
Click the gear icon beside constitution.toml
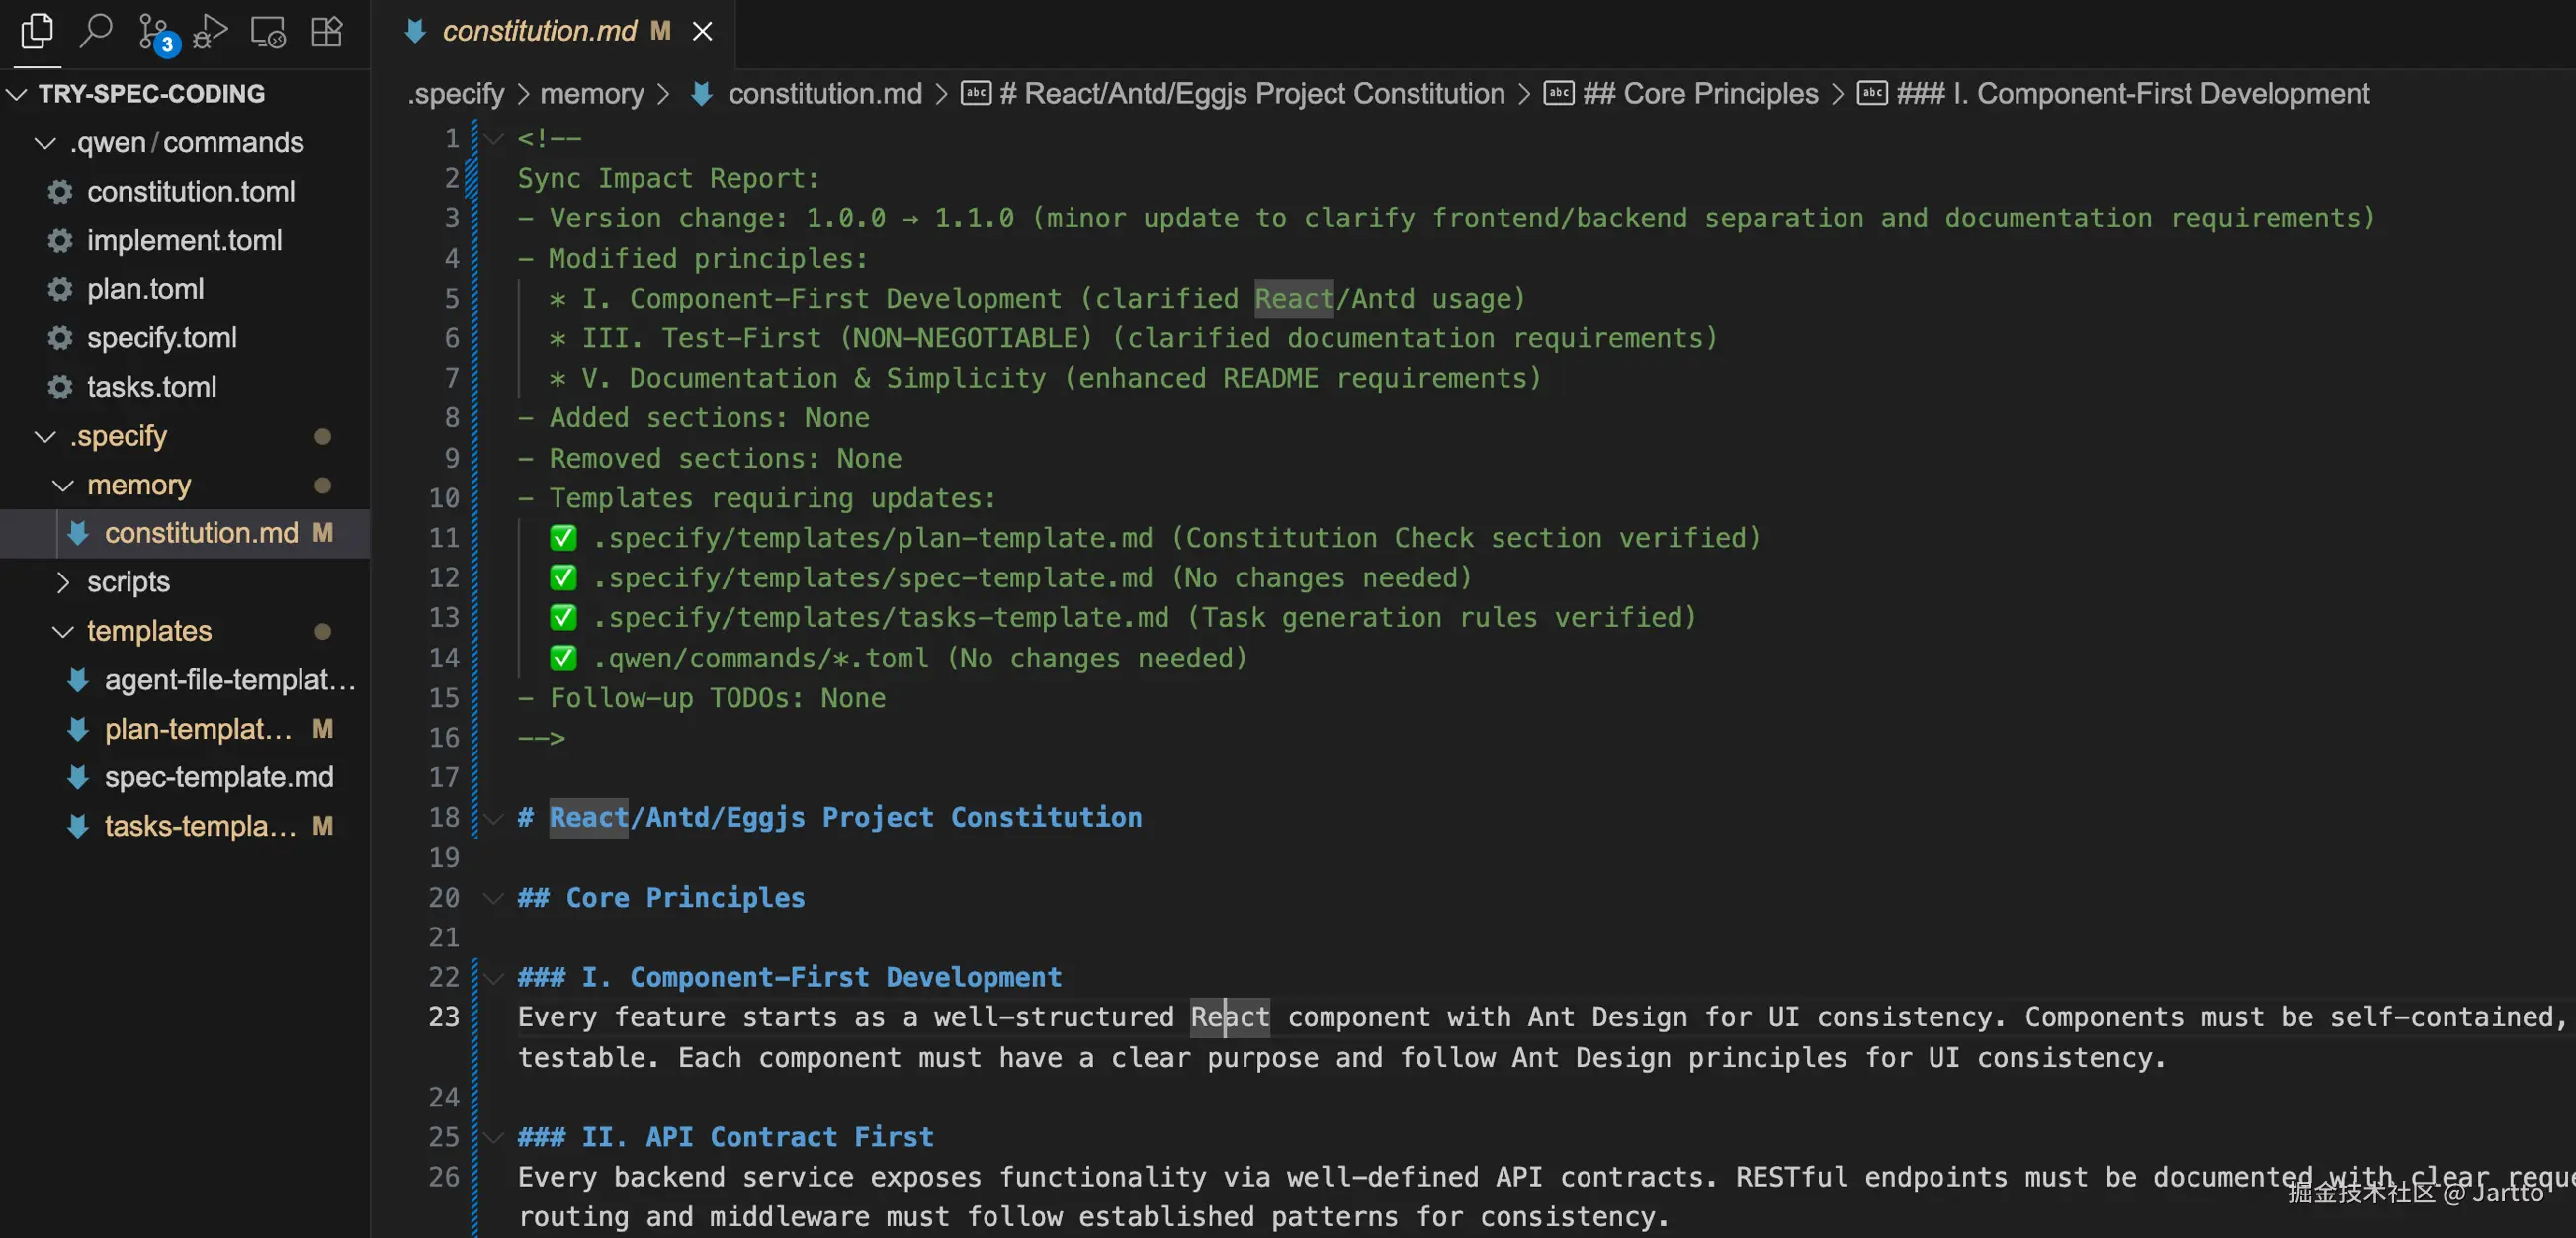point(61,191)
